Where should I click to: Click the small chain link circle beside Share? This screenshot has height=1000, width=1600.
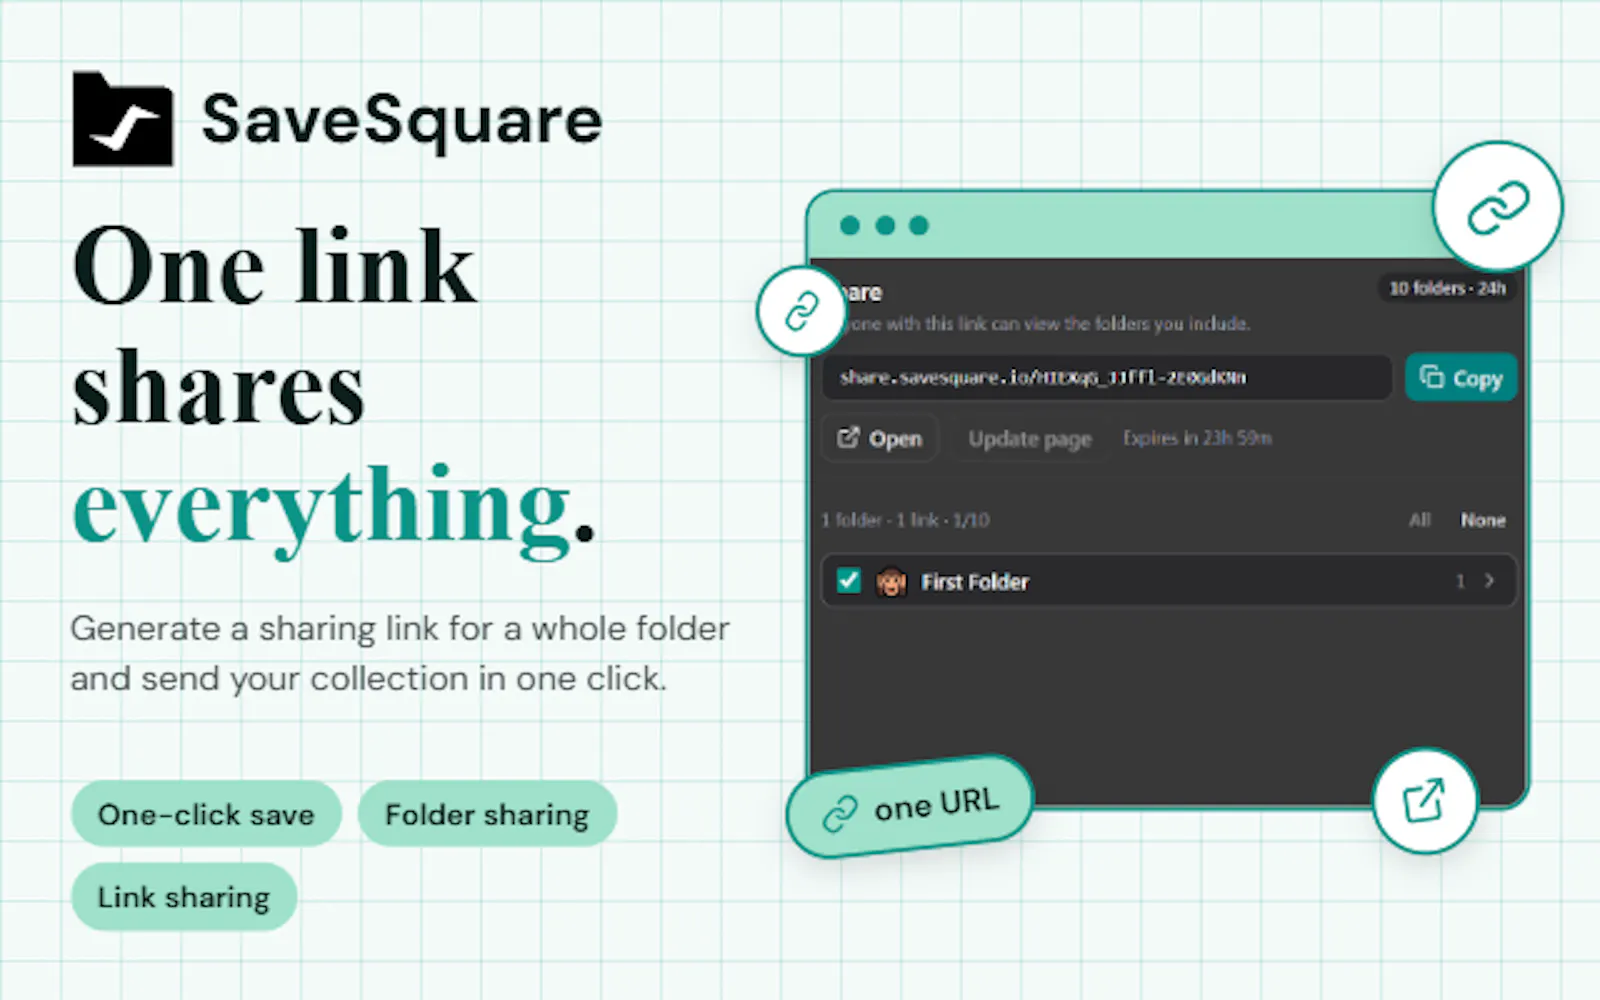801,311
